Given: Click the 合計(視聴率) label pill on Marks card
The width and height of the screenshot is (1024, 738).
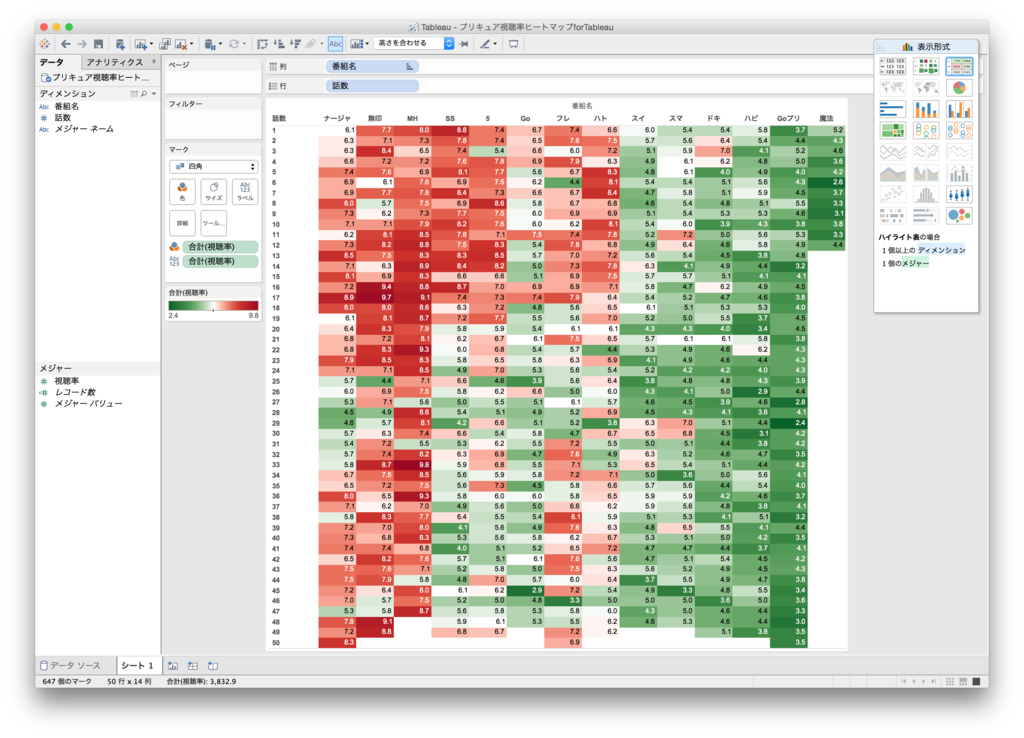Looking at the screenshot, I should click(220, 261).
